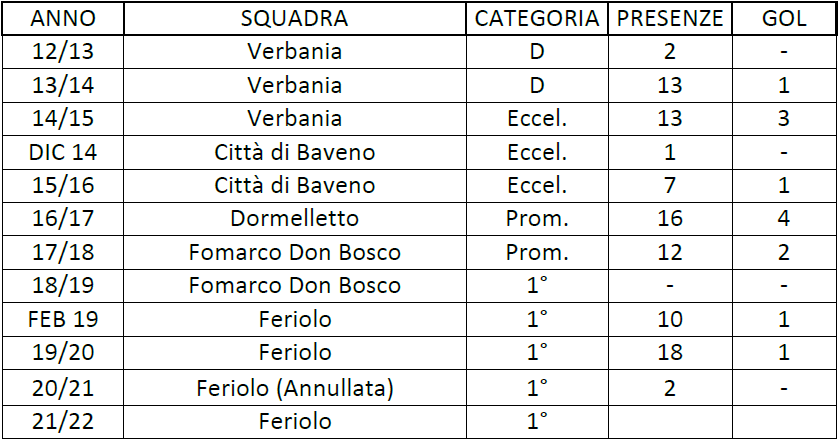
Task: Select the Dormelletto team cell
Action: pyautogui.click(x=294, y=219)
